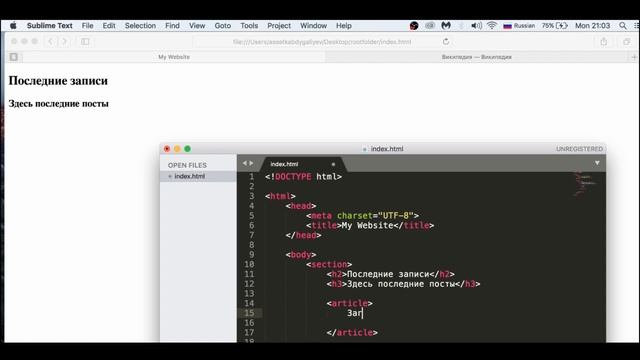Click the closing article tag line

tap(352, 333)
